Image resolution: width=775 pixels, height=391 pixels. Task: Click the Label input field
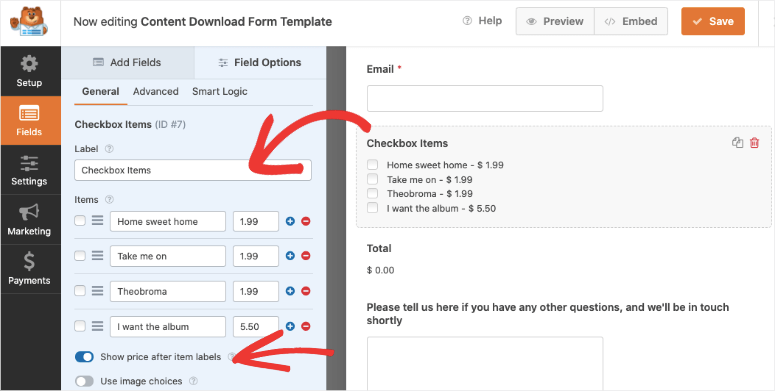click(193, 170)
